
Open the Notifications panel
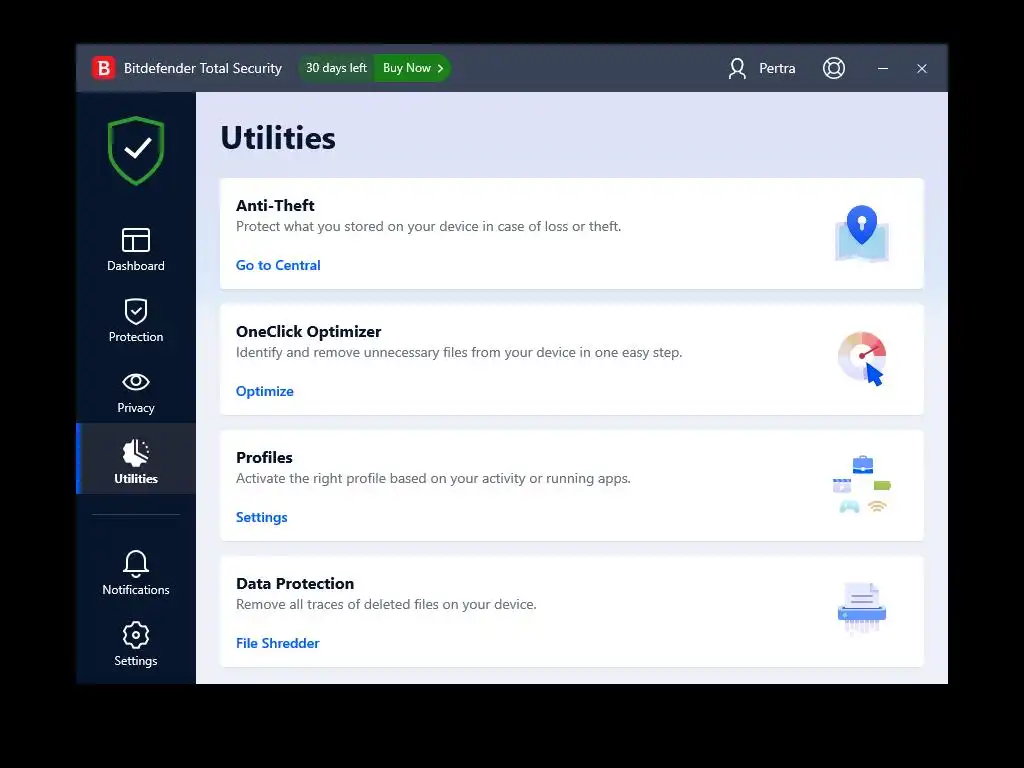(136, 573)
